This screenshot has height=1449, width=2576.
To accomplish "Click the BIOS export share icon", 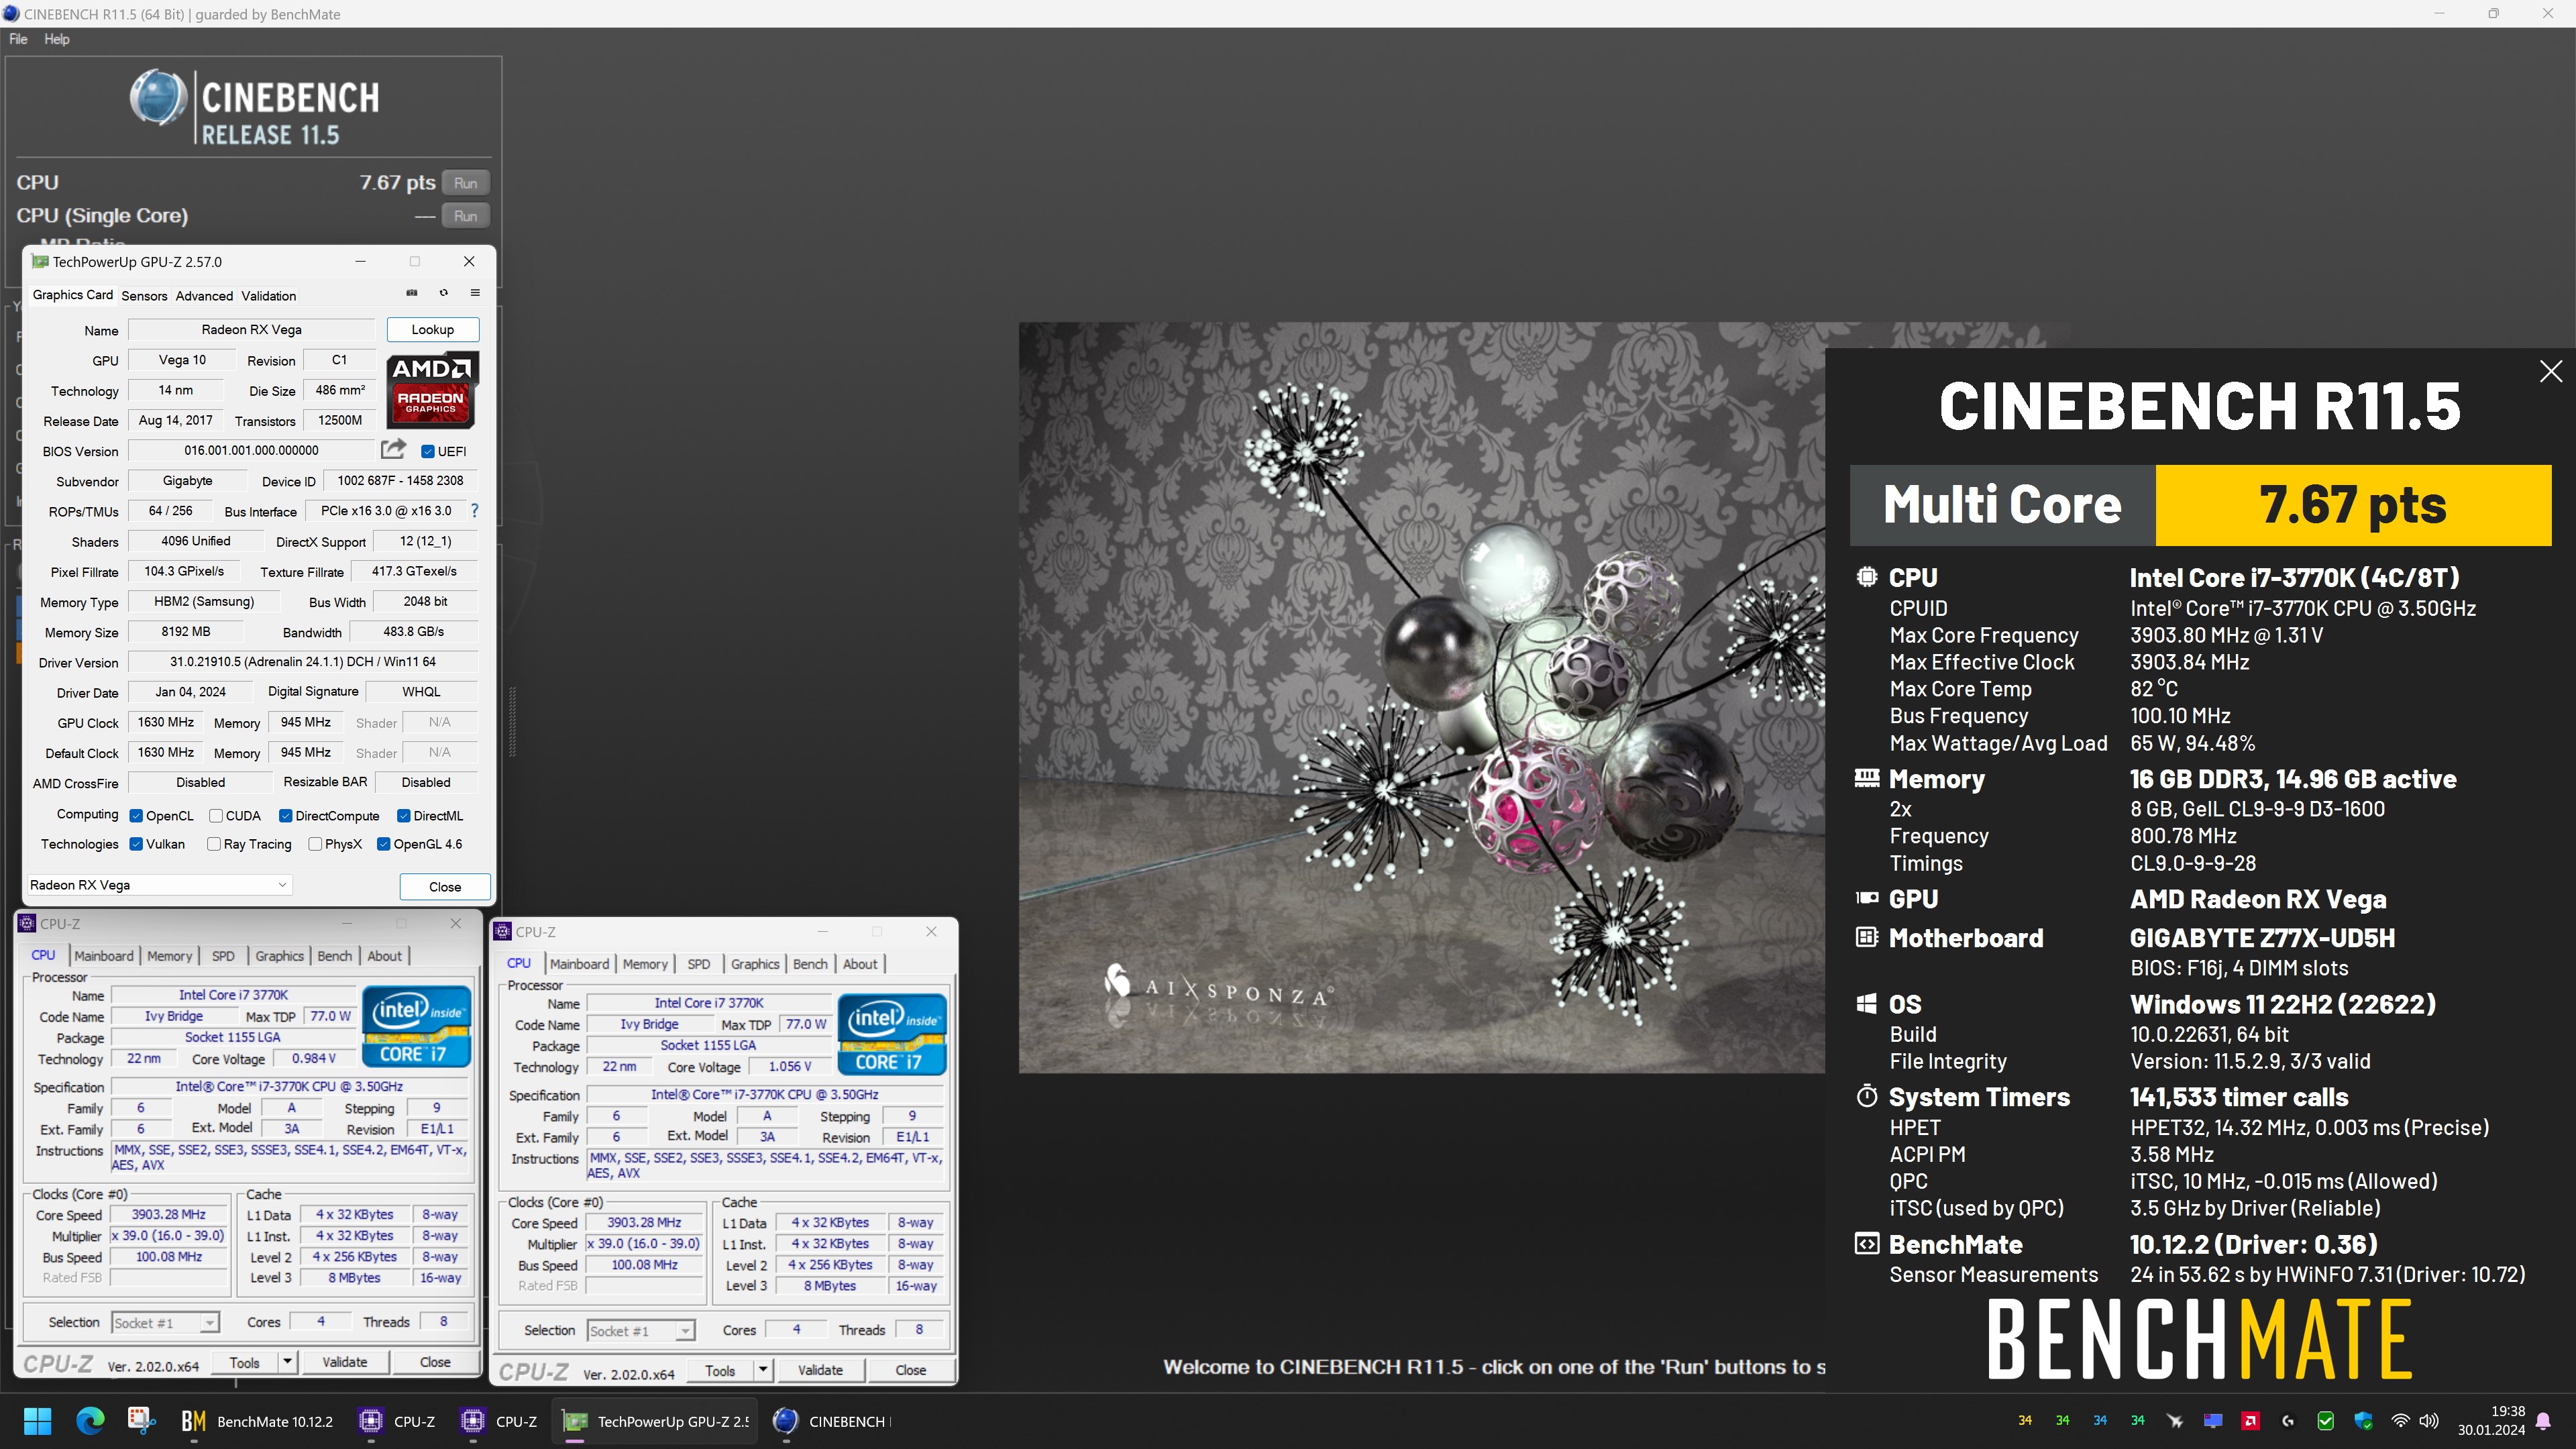I will pyautogui.click(x=394, y=449).
